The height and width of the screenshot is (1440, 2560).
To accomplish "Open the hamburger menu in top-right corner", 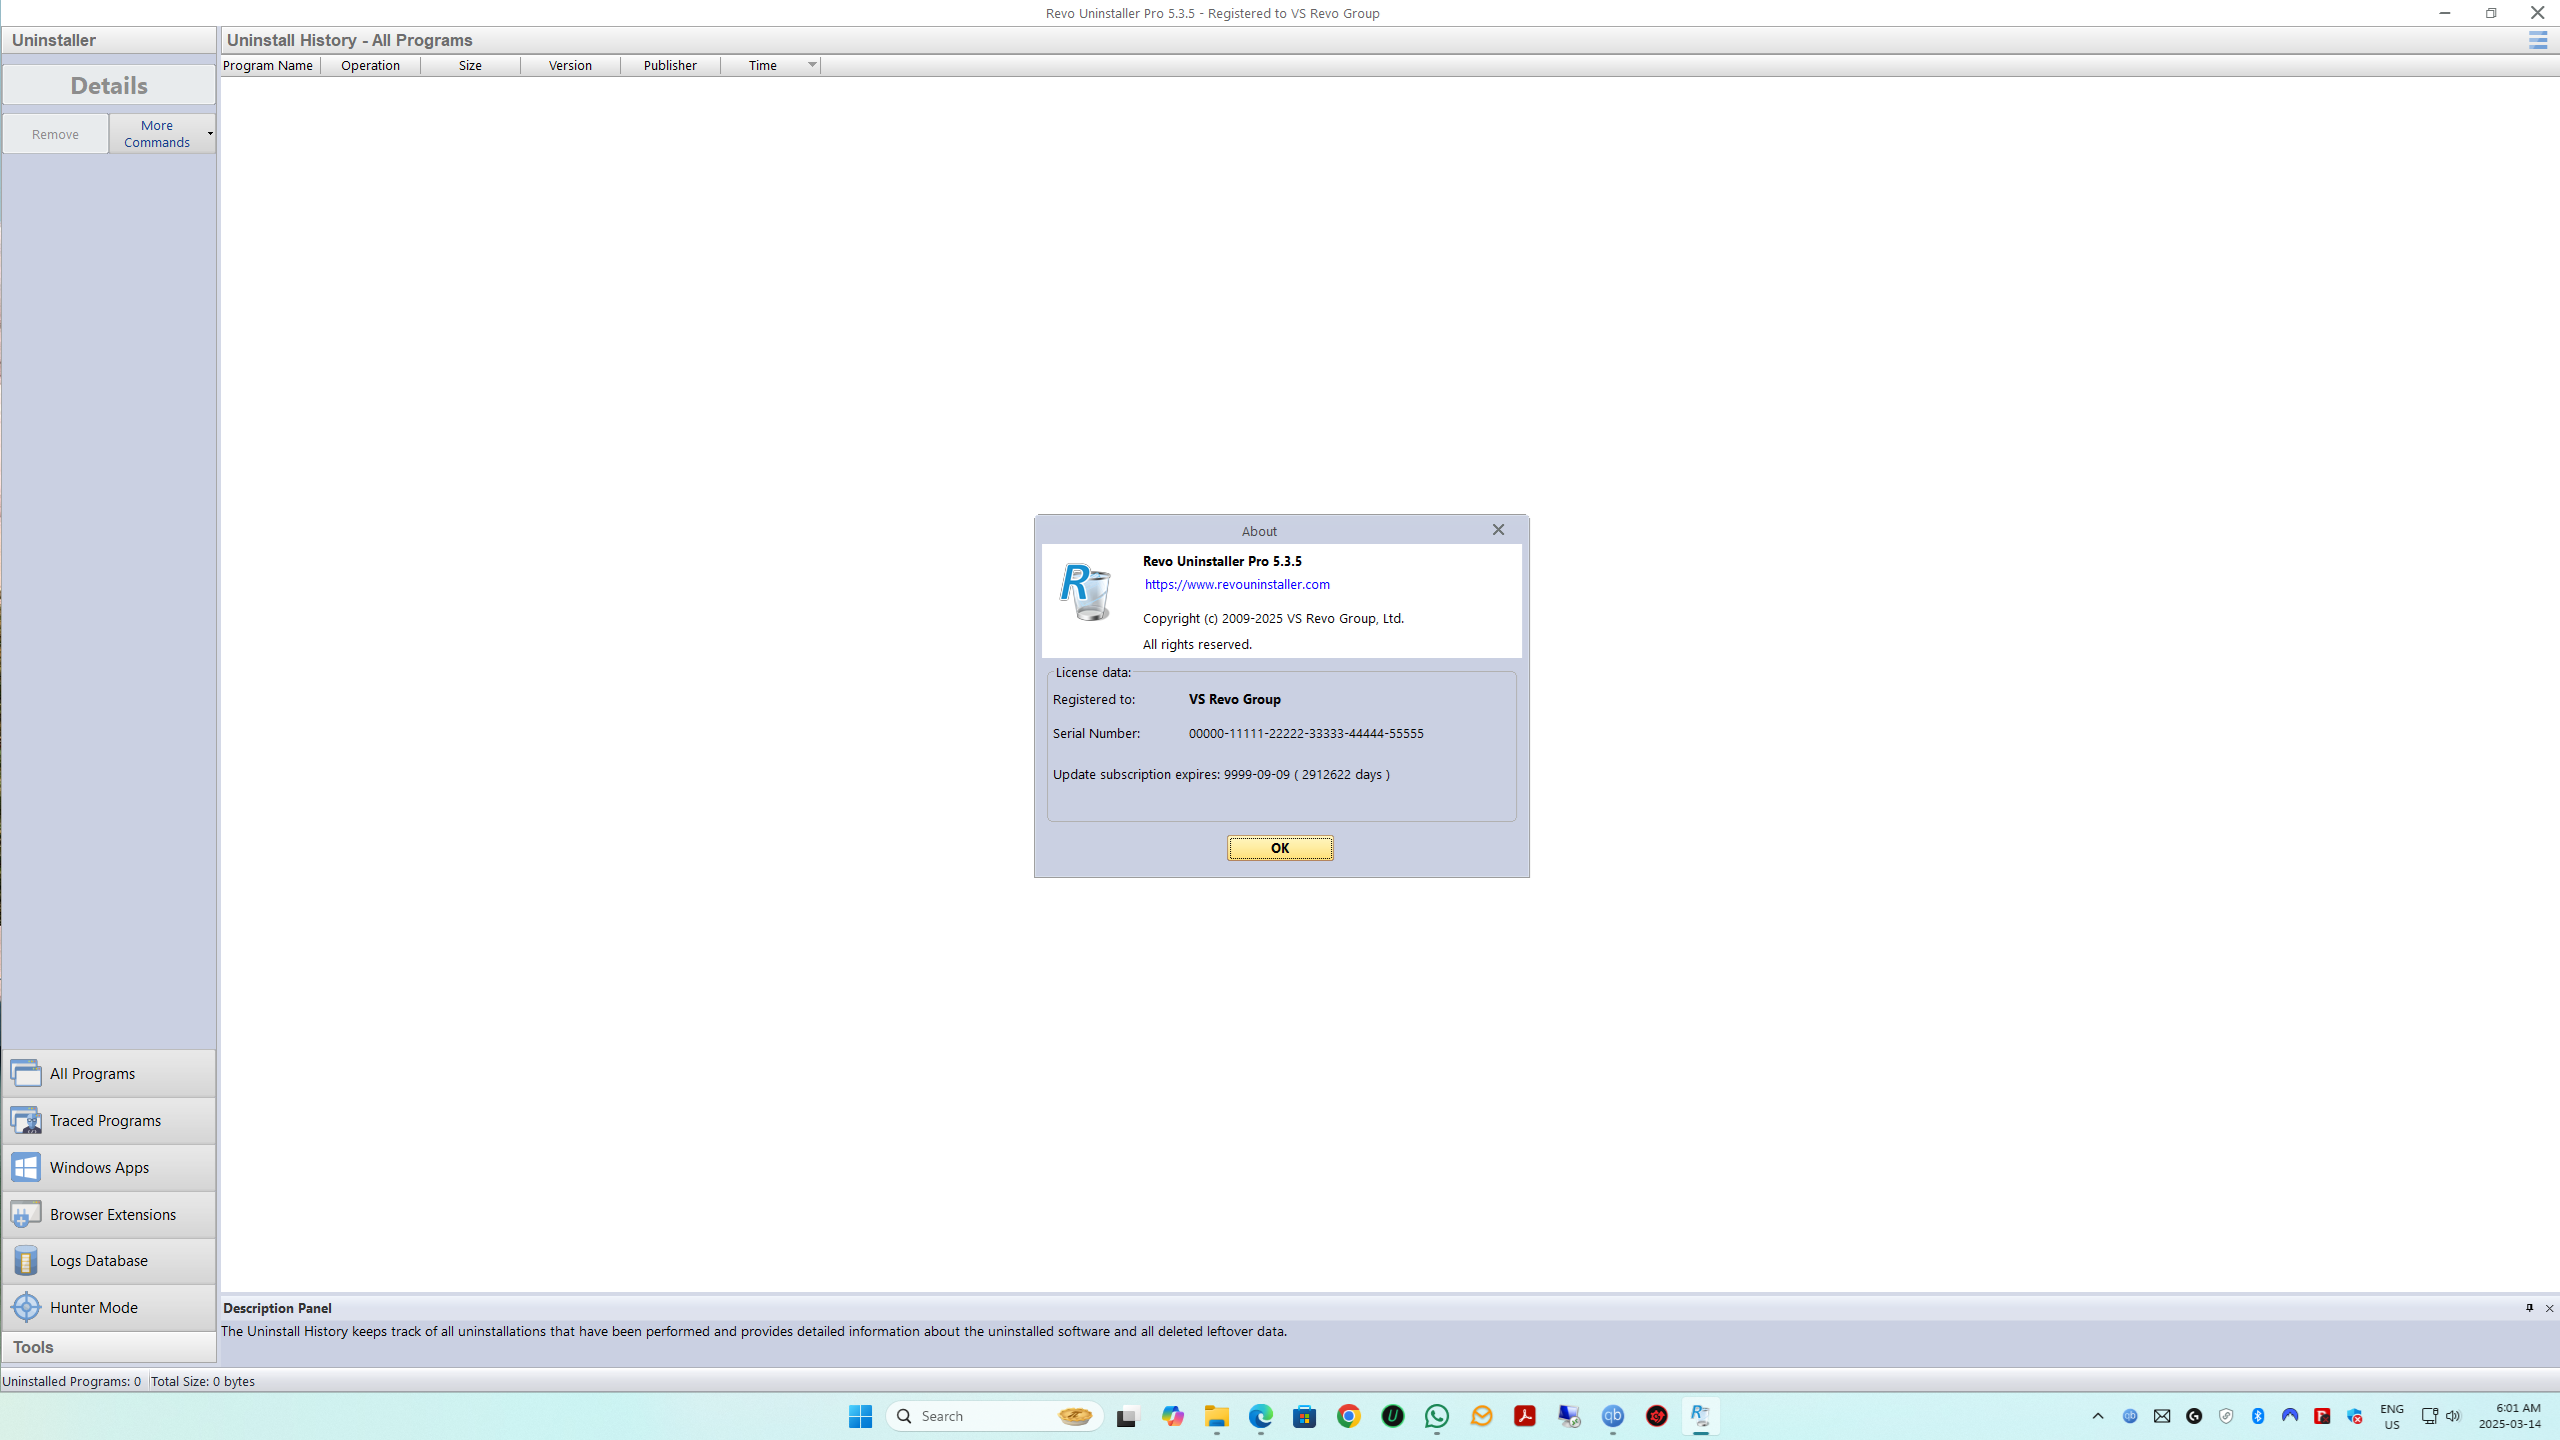I will coord(2538,40).
